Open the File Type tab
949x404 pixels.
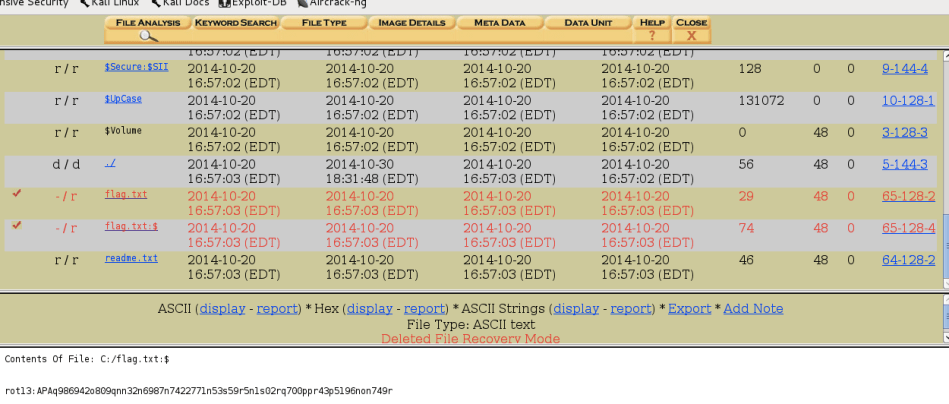[323, 22]
